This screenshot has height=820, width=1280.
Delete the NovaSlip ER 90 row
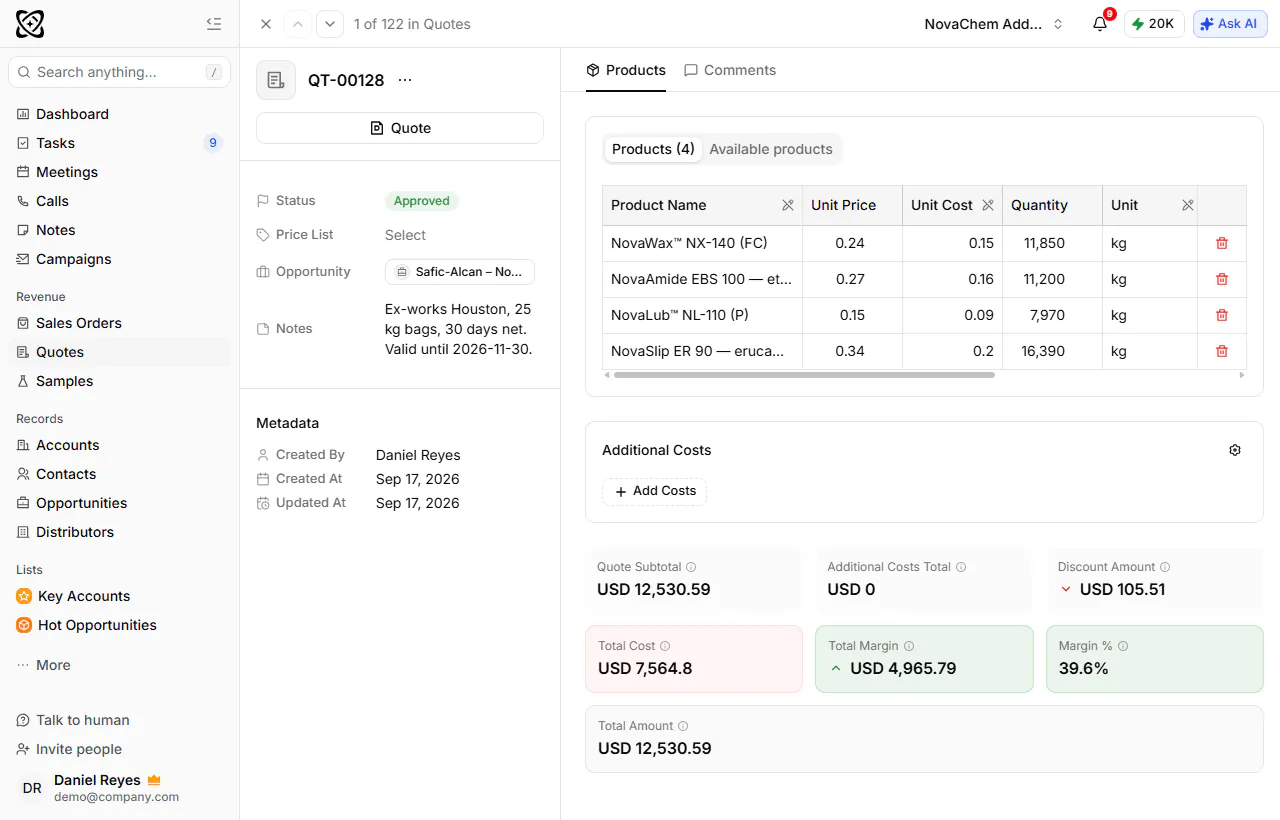coord(1222,351)
